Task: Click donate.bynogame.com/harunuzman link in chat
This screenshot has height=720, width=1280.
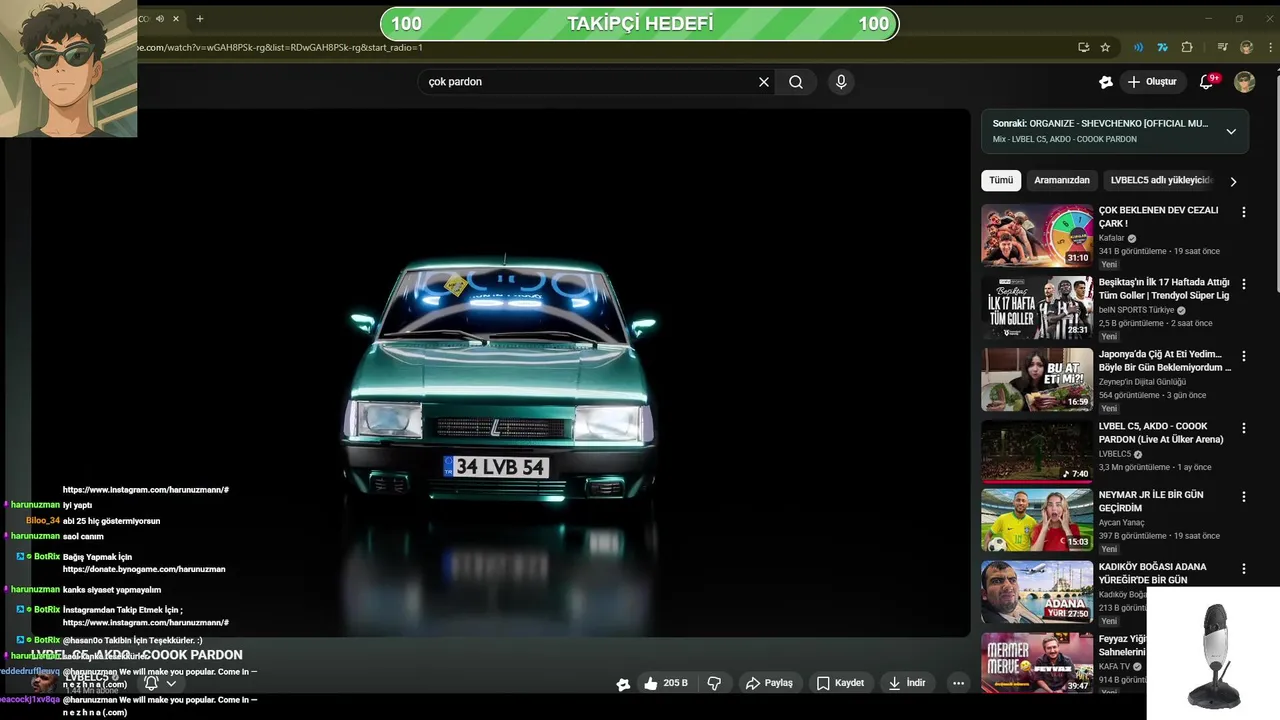Action: 144,569
